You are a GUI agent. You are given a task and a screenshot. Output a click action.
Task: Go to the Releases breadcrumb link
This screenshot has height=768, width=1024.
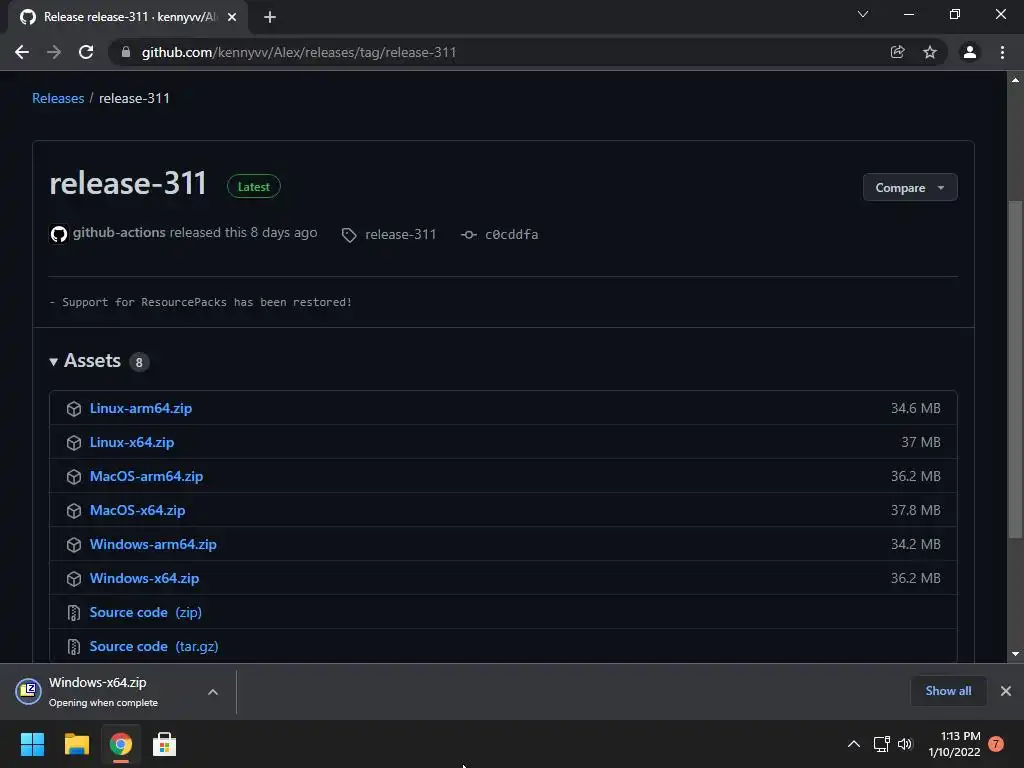click(58, 98)
